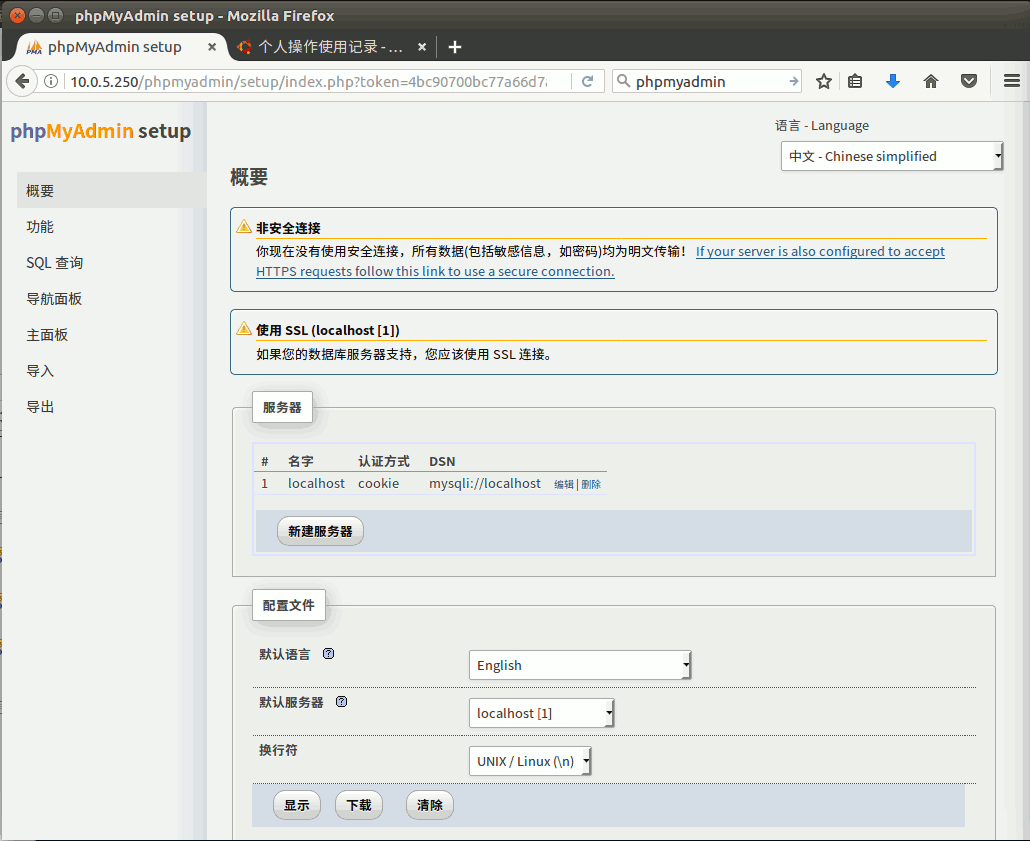
Task: Close the 个人操作使用记录 tab
Action: click(422, 47)
